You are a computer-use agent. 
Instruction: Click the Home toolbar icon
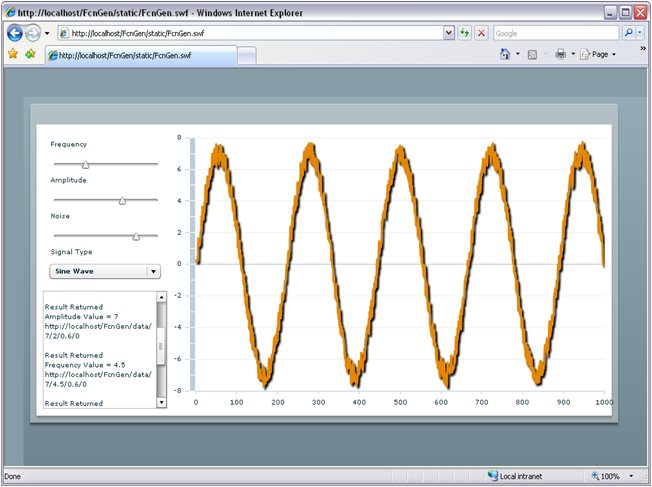click(x=506, y=54)
